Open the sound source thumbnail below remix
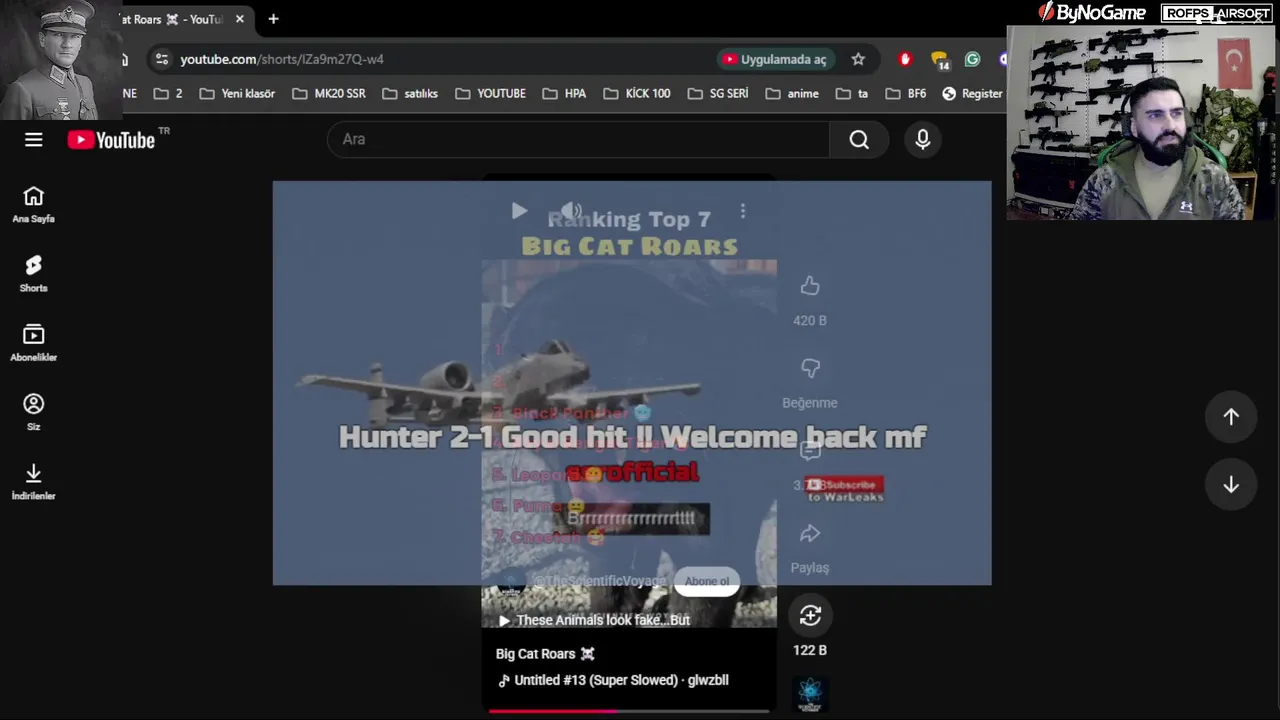Image resolution: width=1280 pixels, height=720 pixels. [x=810, y=695]
